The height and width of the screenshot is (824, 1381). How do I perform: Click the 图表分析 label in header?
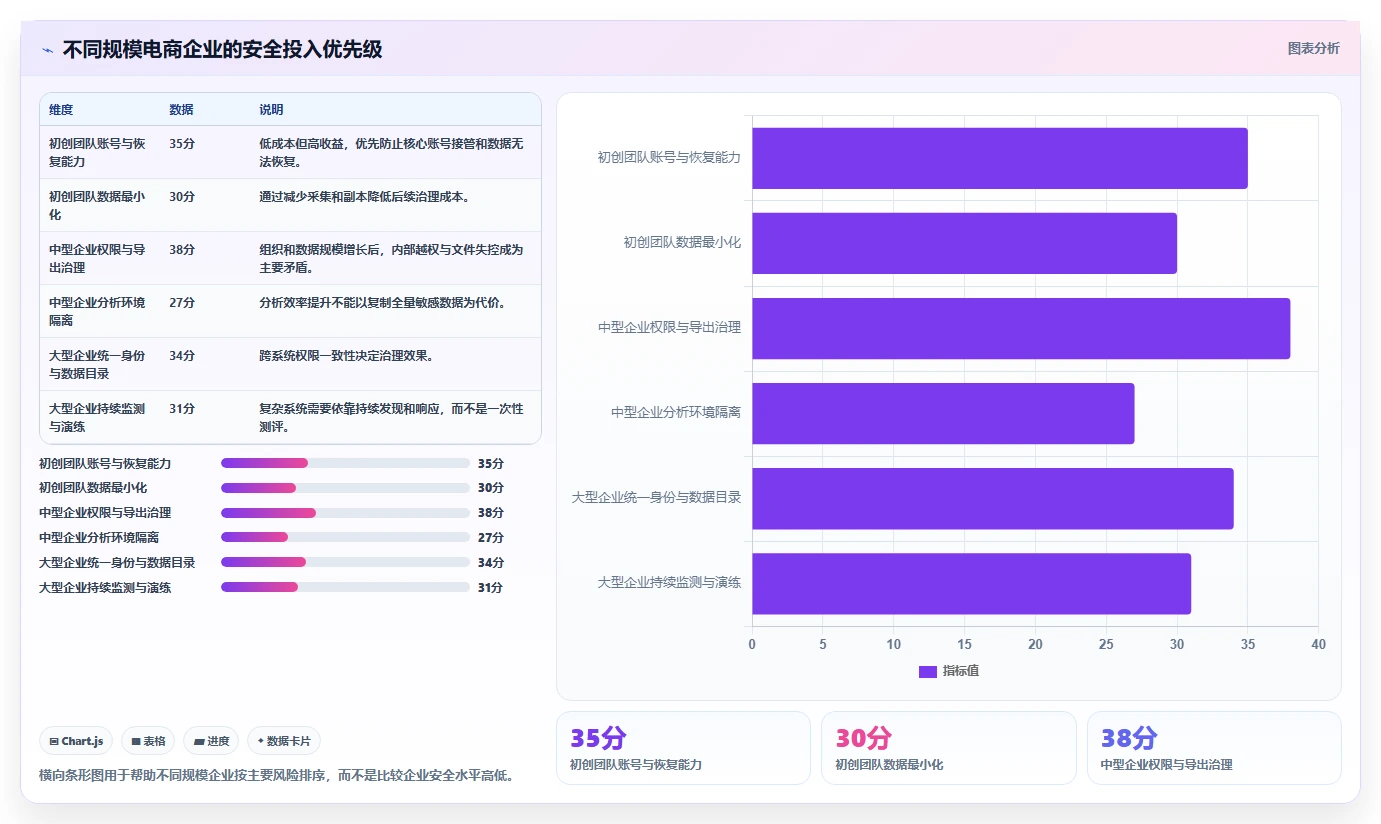1313,49
